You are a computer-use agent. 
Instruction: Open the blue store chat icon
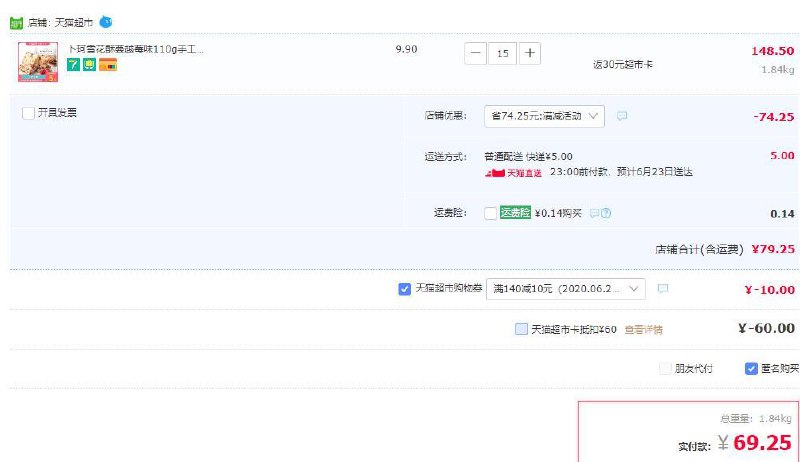106,22
